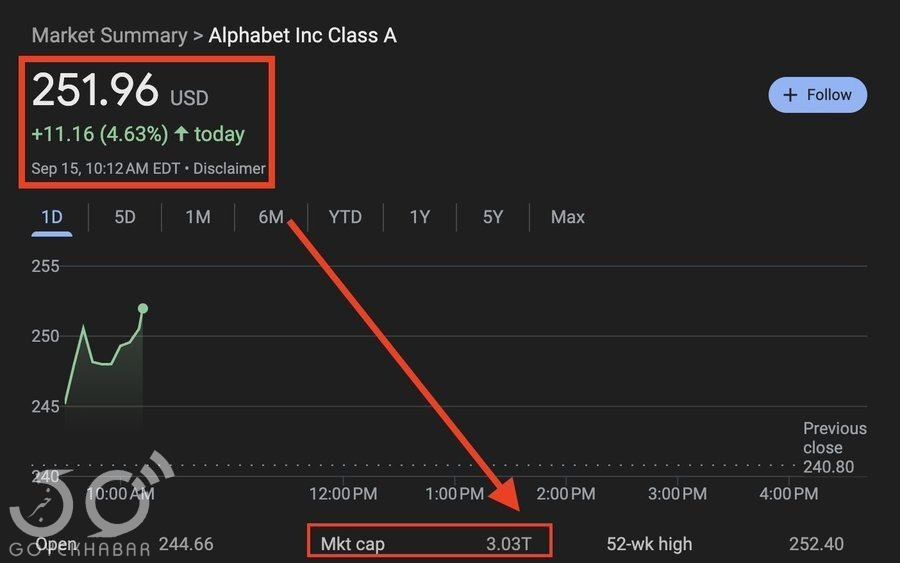Click the Market Summary breadcrumb
Viewport: 900px width, 563px height.
pos(109,36)
